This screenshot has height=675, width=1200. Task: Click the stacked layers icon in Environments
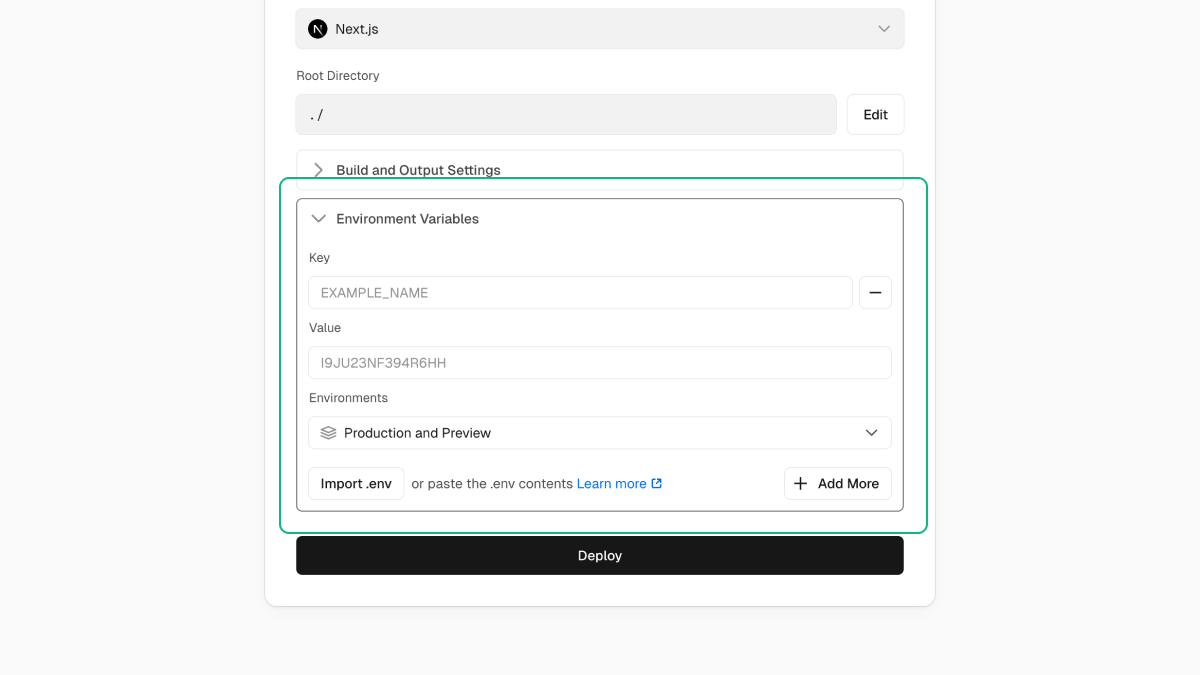coord(328,433)
